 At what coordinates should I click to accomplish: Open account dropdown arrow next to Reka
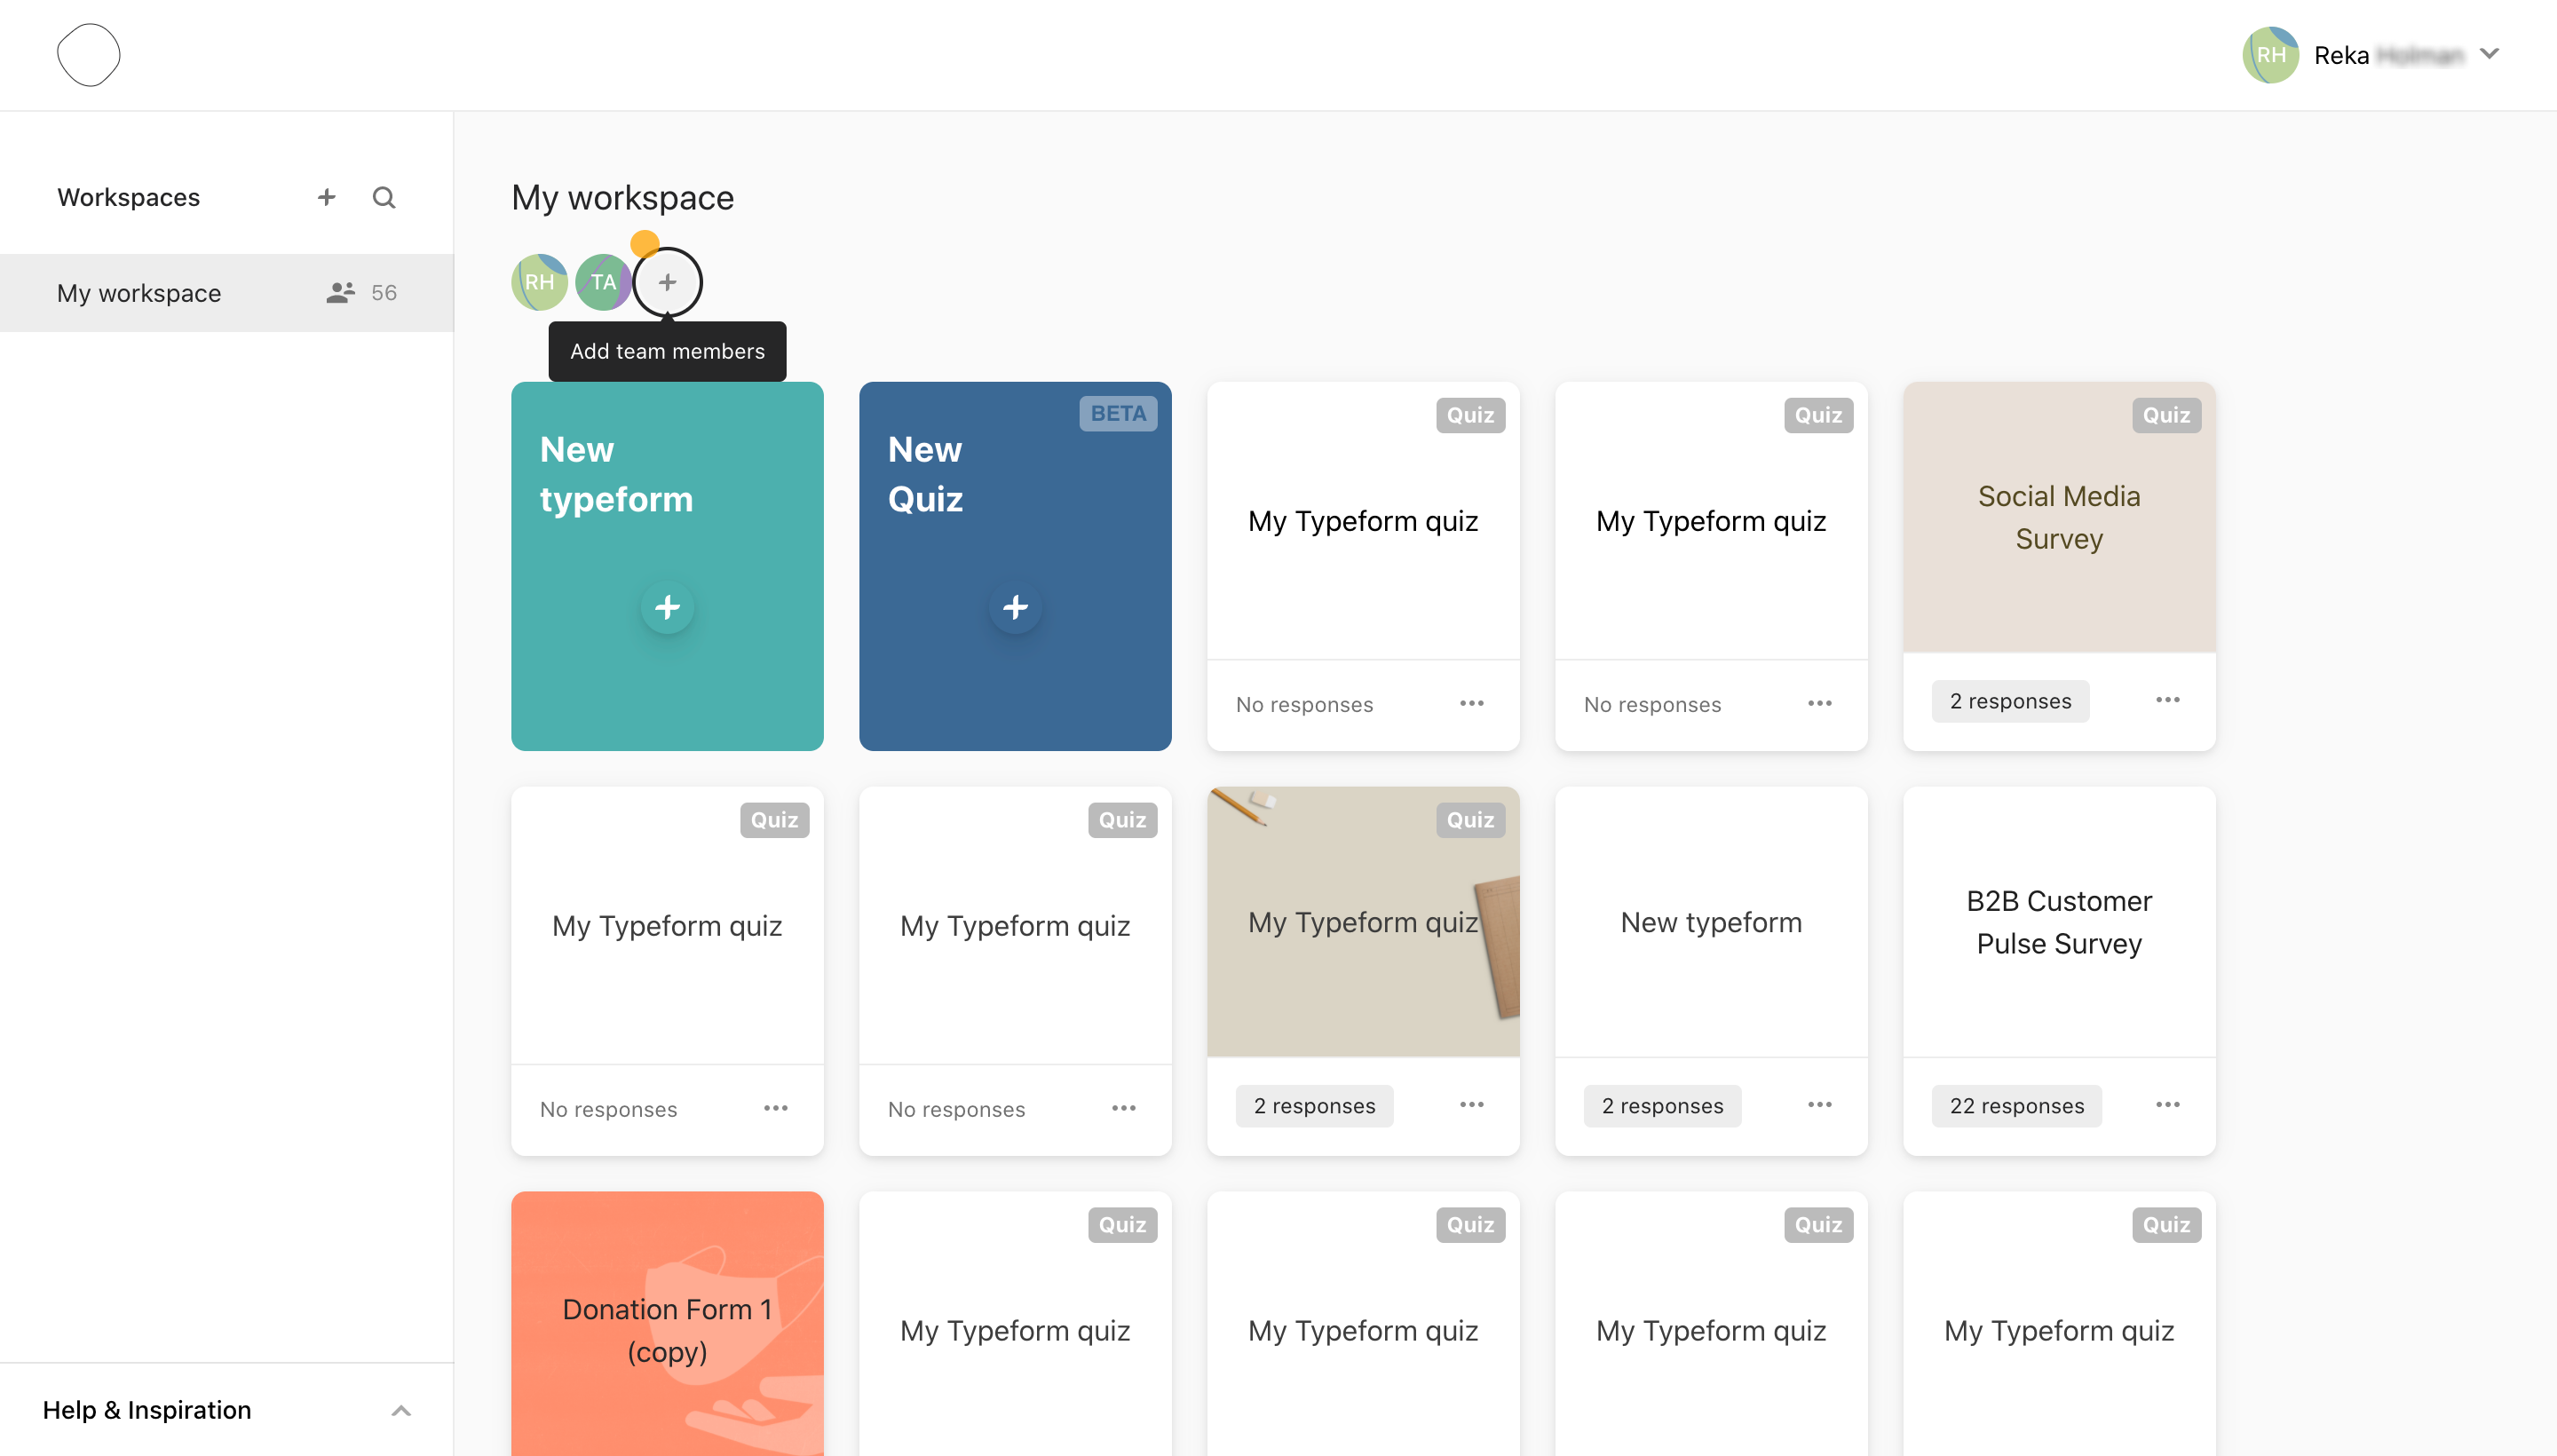(2489, 54)
